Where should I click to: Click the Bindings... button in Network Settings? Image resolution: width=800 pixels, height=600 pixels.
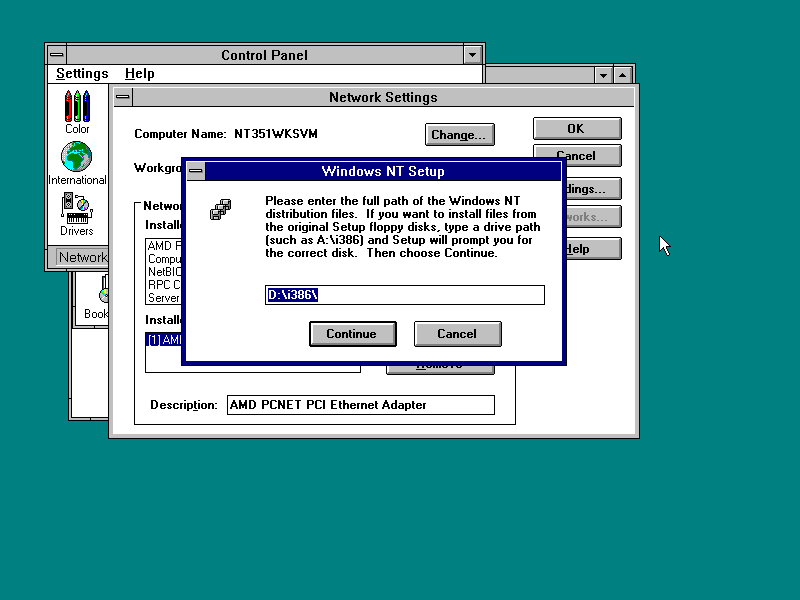[x=593, y=189]
